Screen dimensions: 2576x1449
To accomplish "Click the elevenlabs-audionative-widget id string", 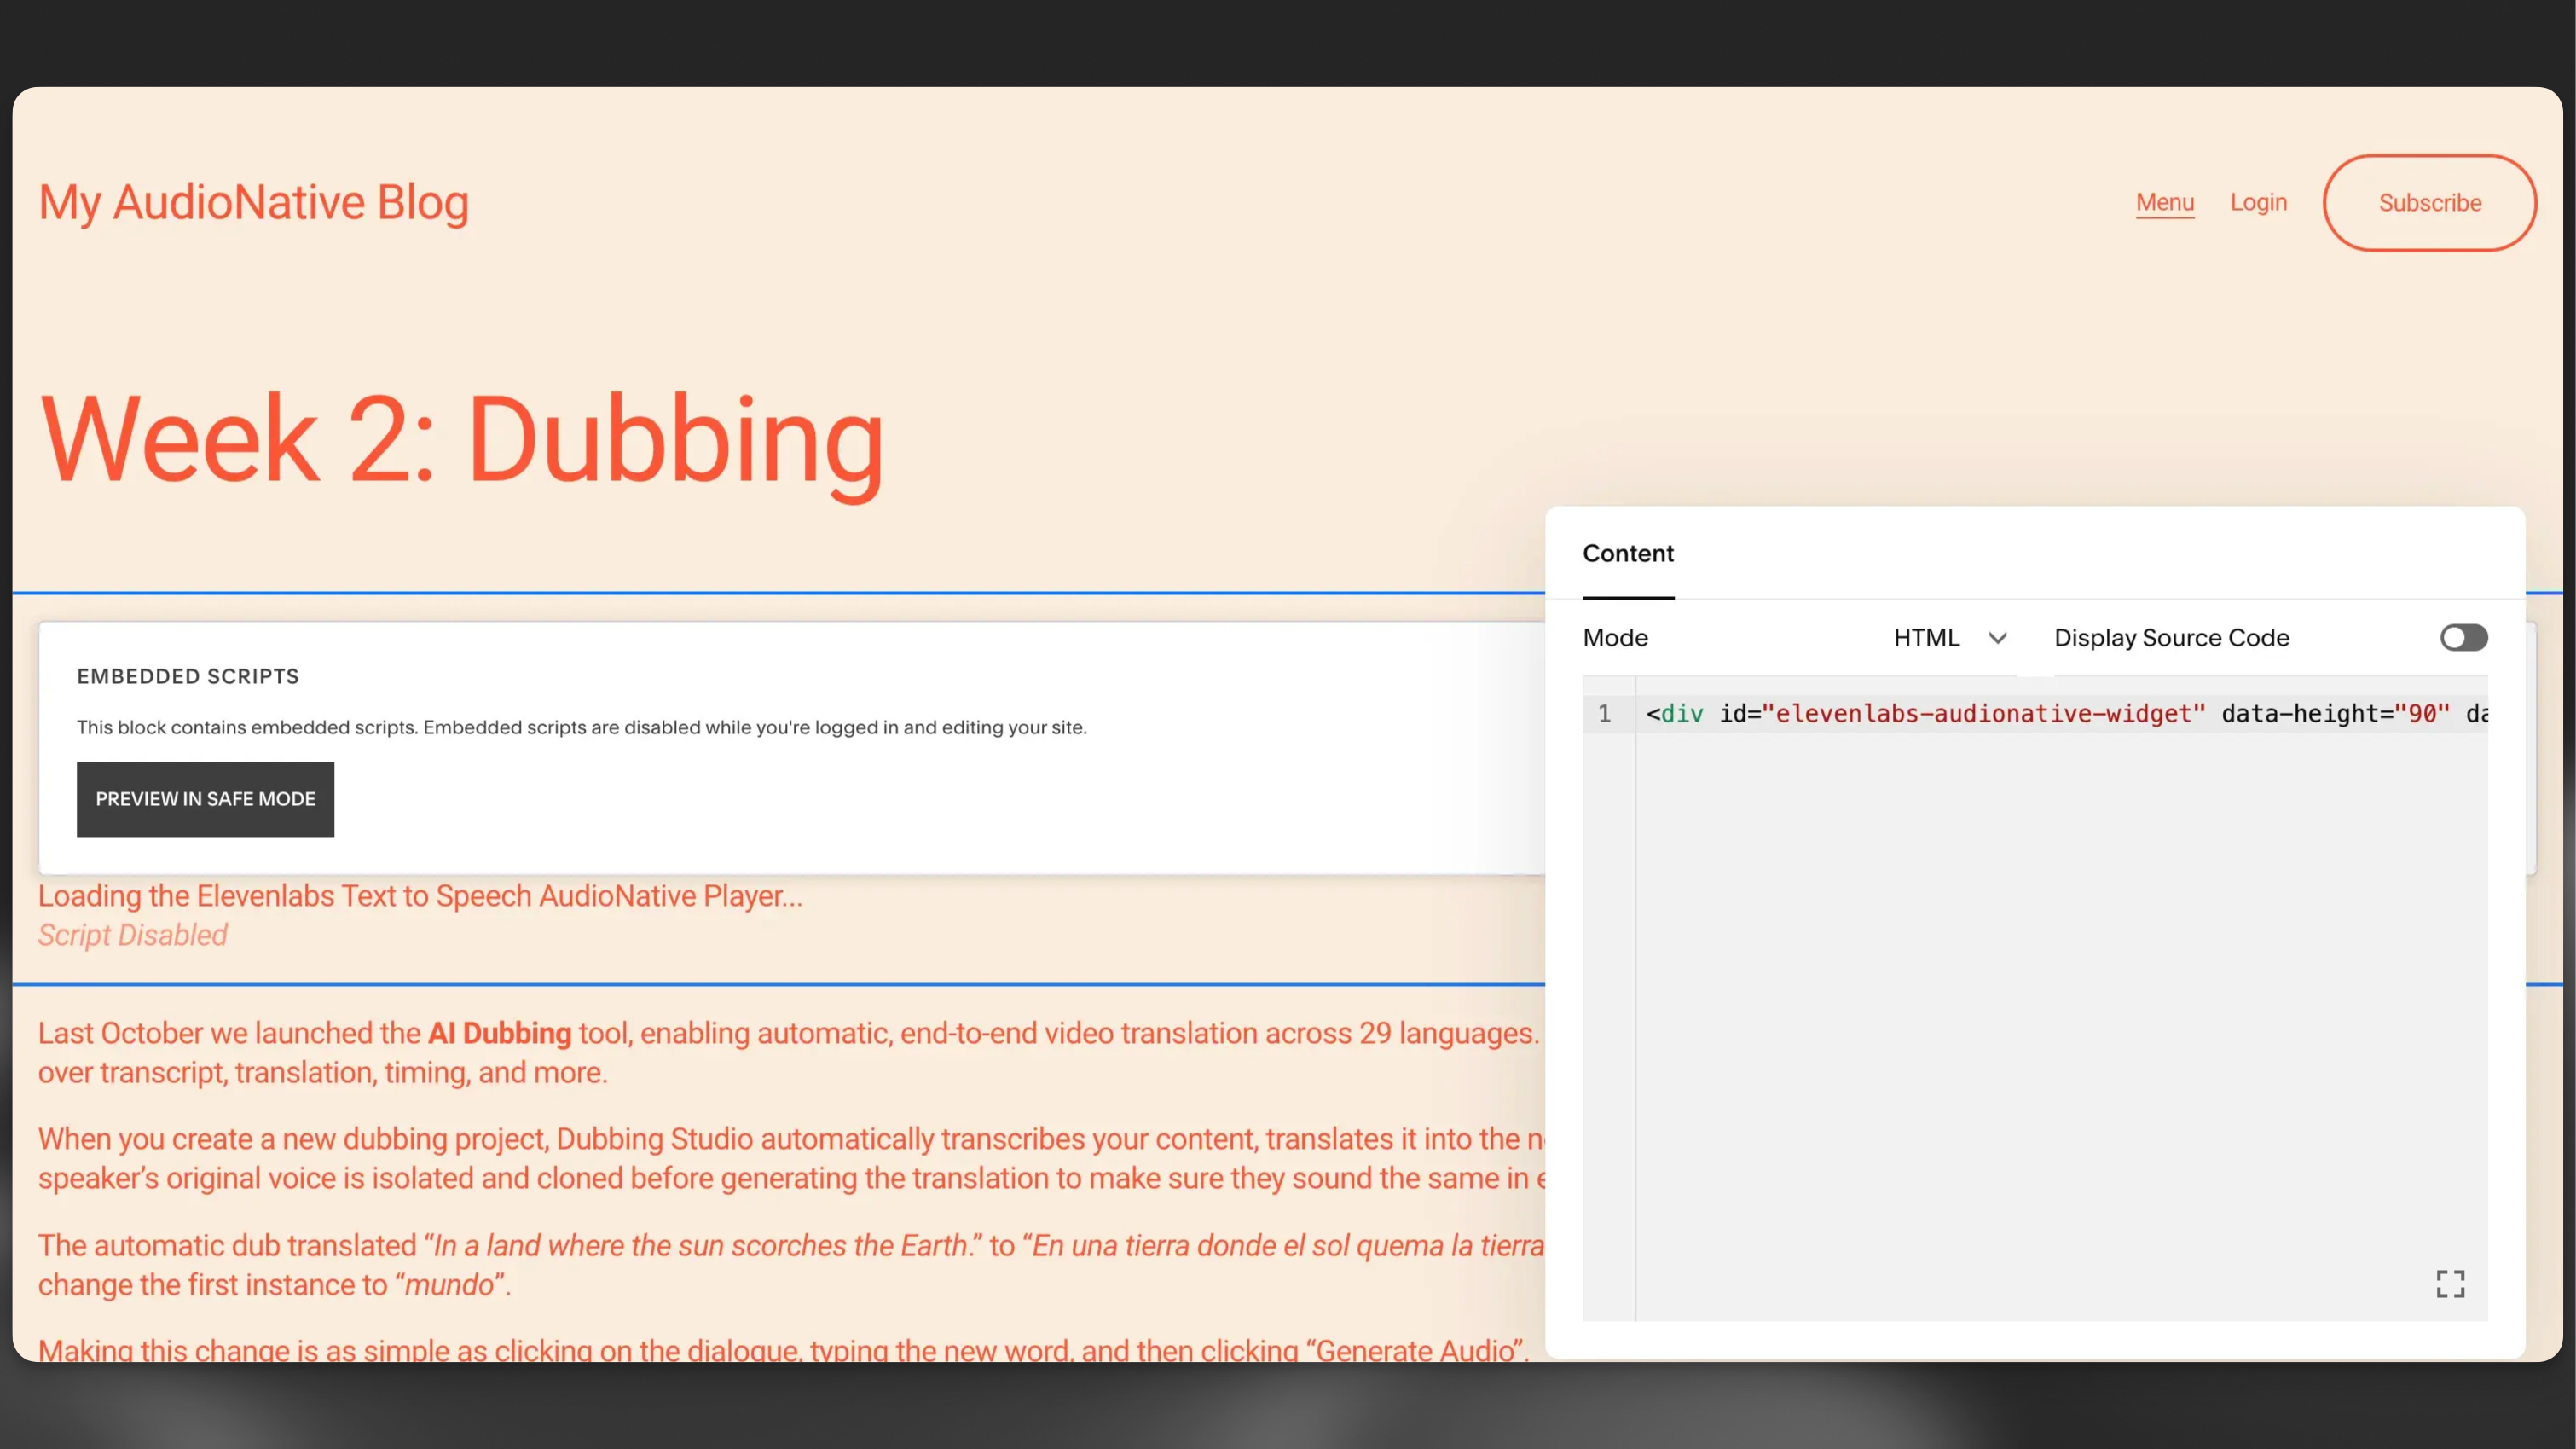I will click(1982, 713).
